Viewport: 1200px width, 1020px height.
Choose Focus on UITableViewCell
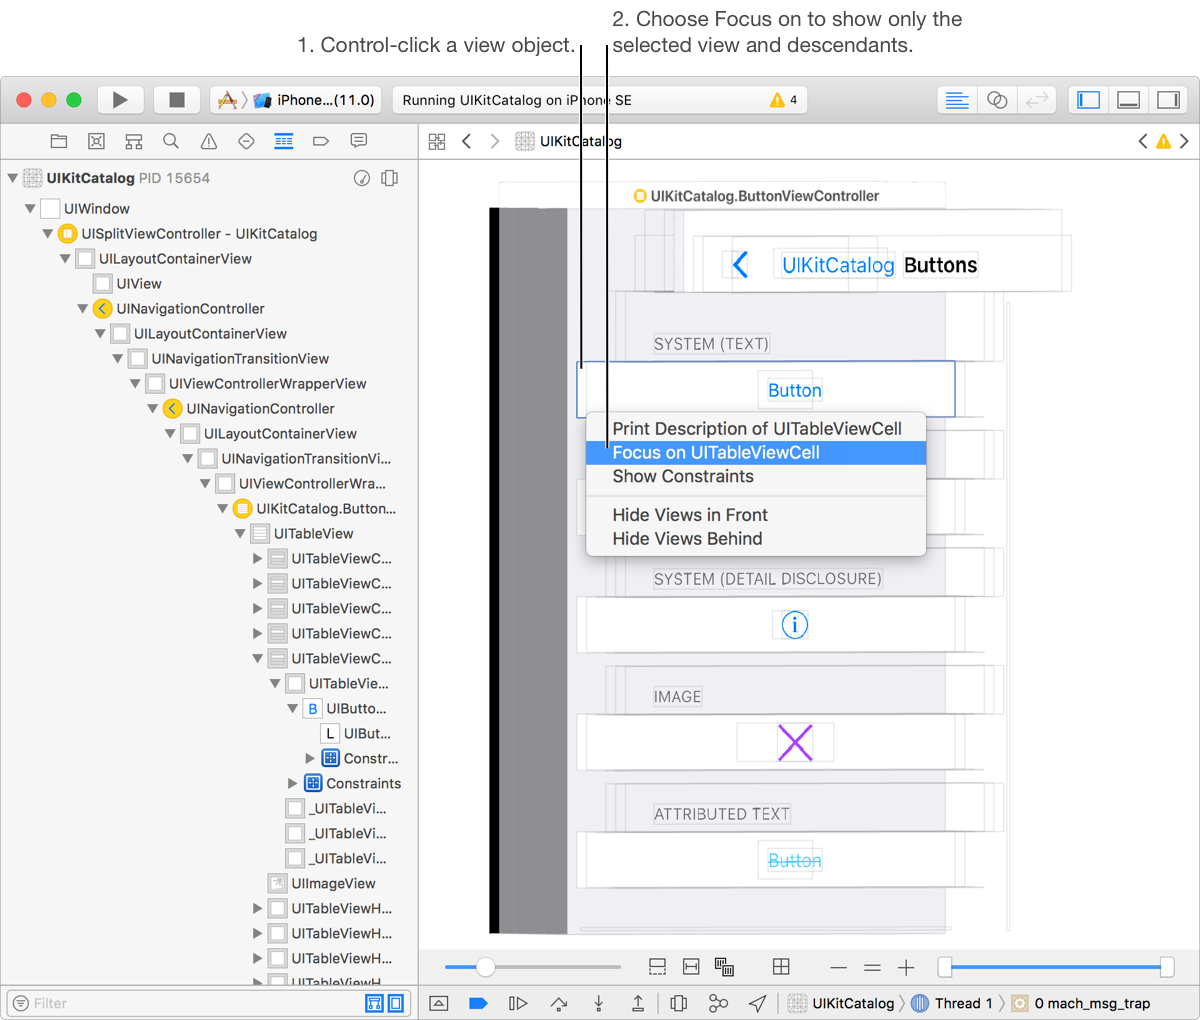716,453
